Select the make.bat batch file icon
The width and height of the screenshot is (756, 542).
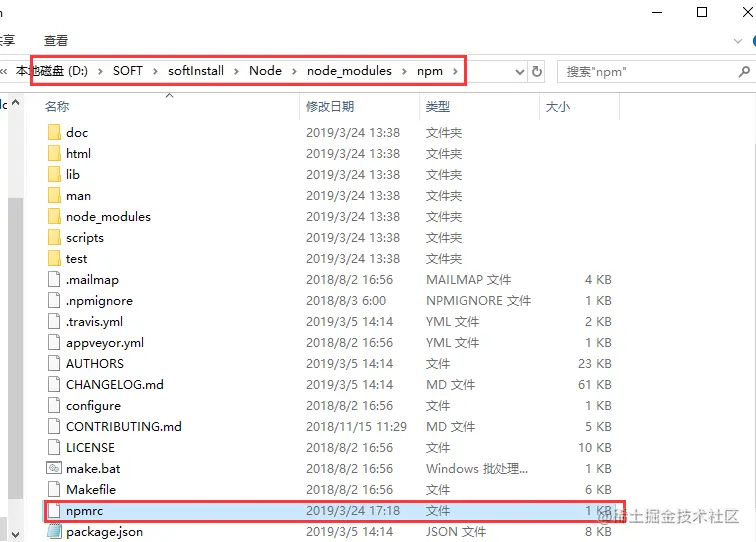pyautogui.click(x=54, y=468)
